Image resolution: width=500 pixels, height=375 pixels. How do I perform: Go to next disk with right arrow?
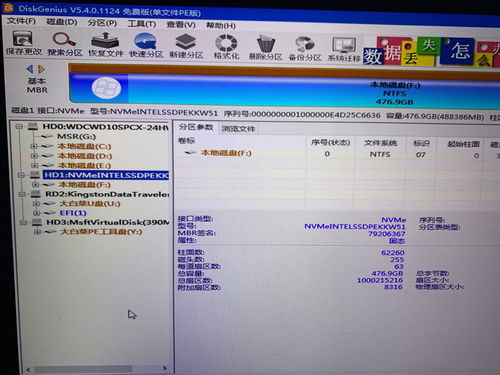click(x=41, y=69)
